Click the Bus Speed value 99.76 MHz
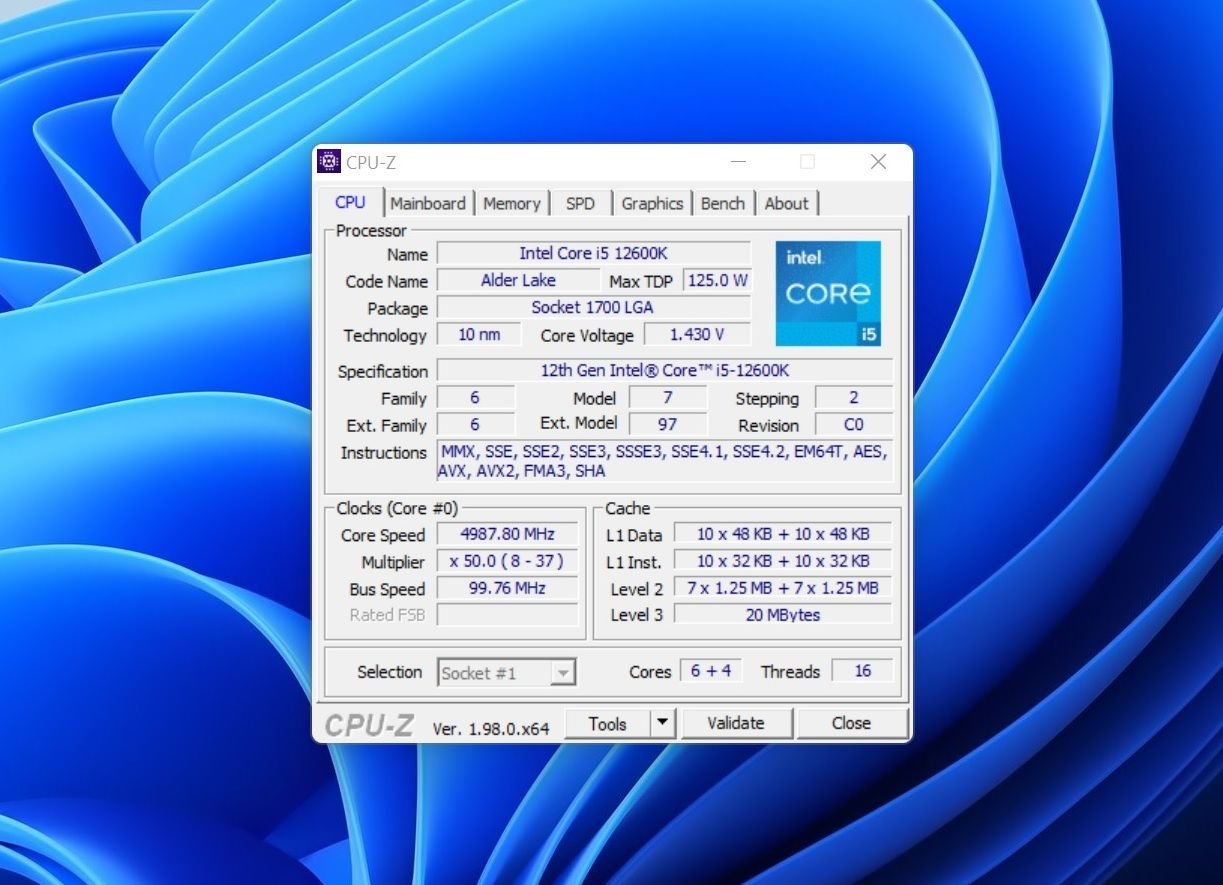 pyautogui.click(x=508, y=588)
